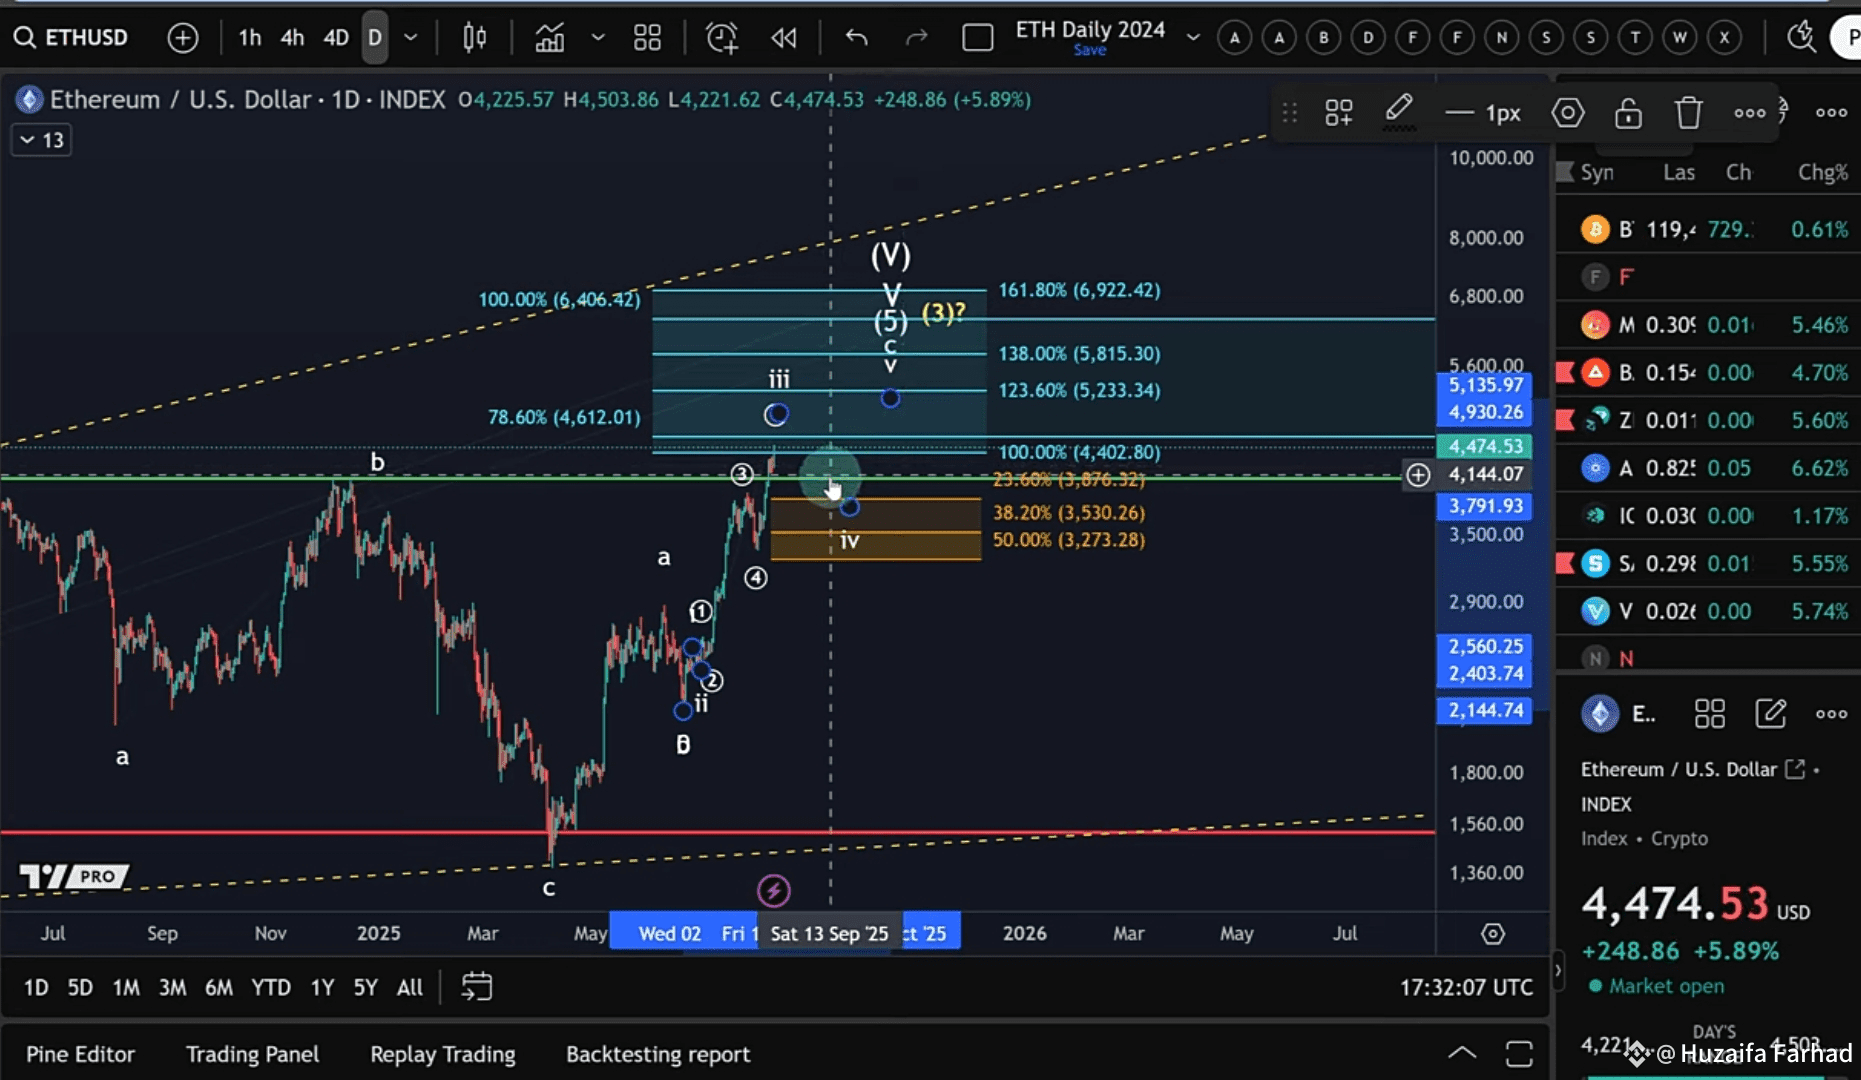Screen dimensions: 1861x1080
Task: Select the watchlist row showing 1.17%
Action: click(x=1708, y=515)
